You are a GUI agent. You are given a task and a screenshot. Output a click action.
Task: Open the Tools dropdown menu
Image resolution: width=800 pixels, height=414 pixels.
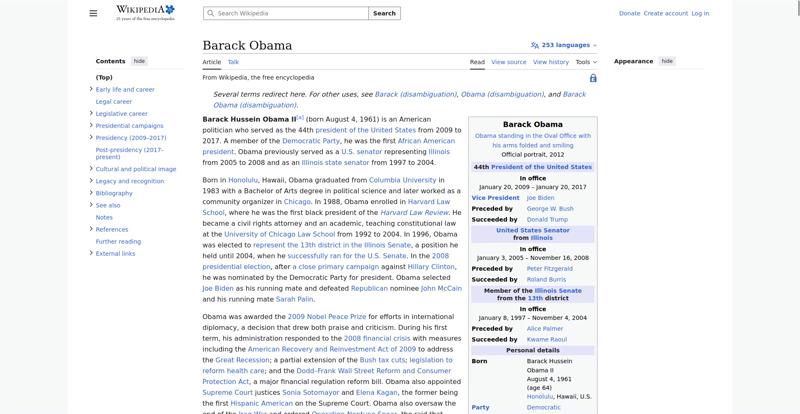pos(586,62)
